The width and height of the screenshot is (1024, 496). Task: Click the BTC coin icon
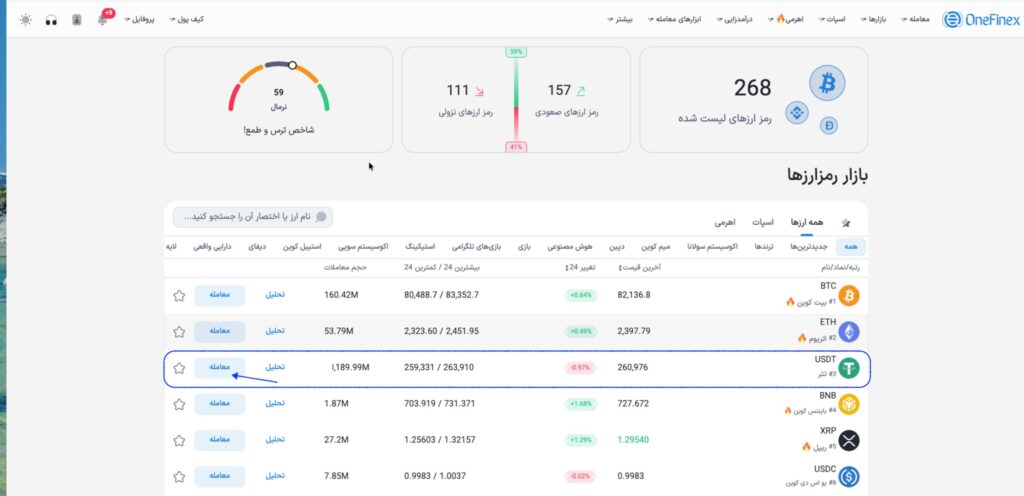pos(849,296)
